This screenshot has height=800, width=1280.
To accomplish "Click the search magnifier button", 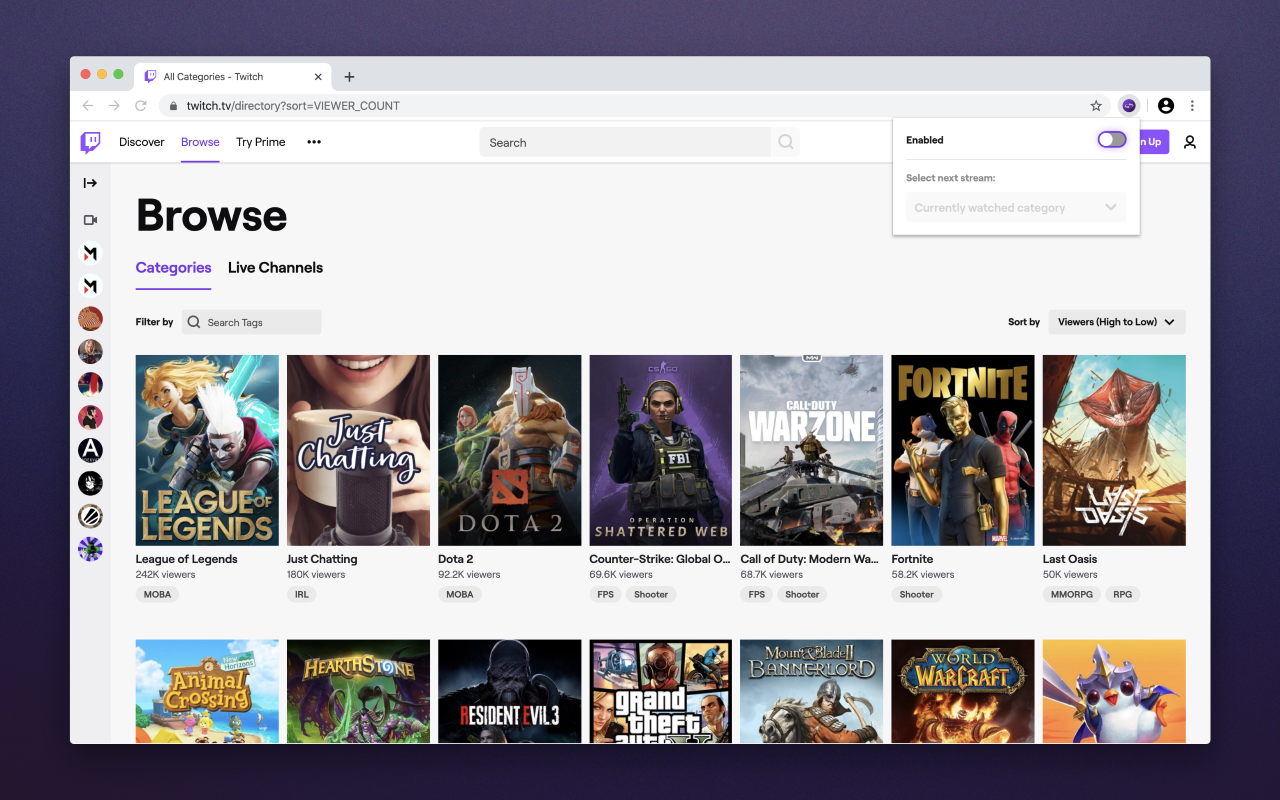I will (x=785, y=142).
